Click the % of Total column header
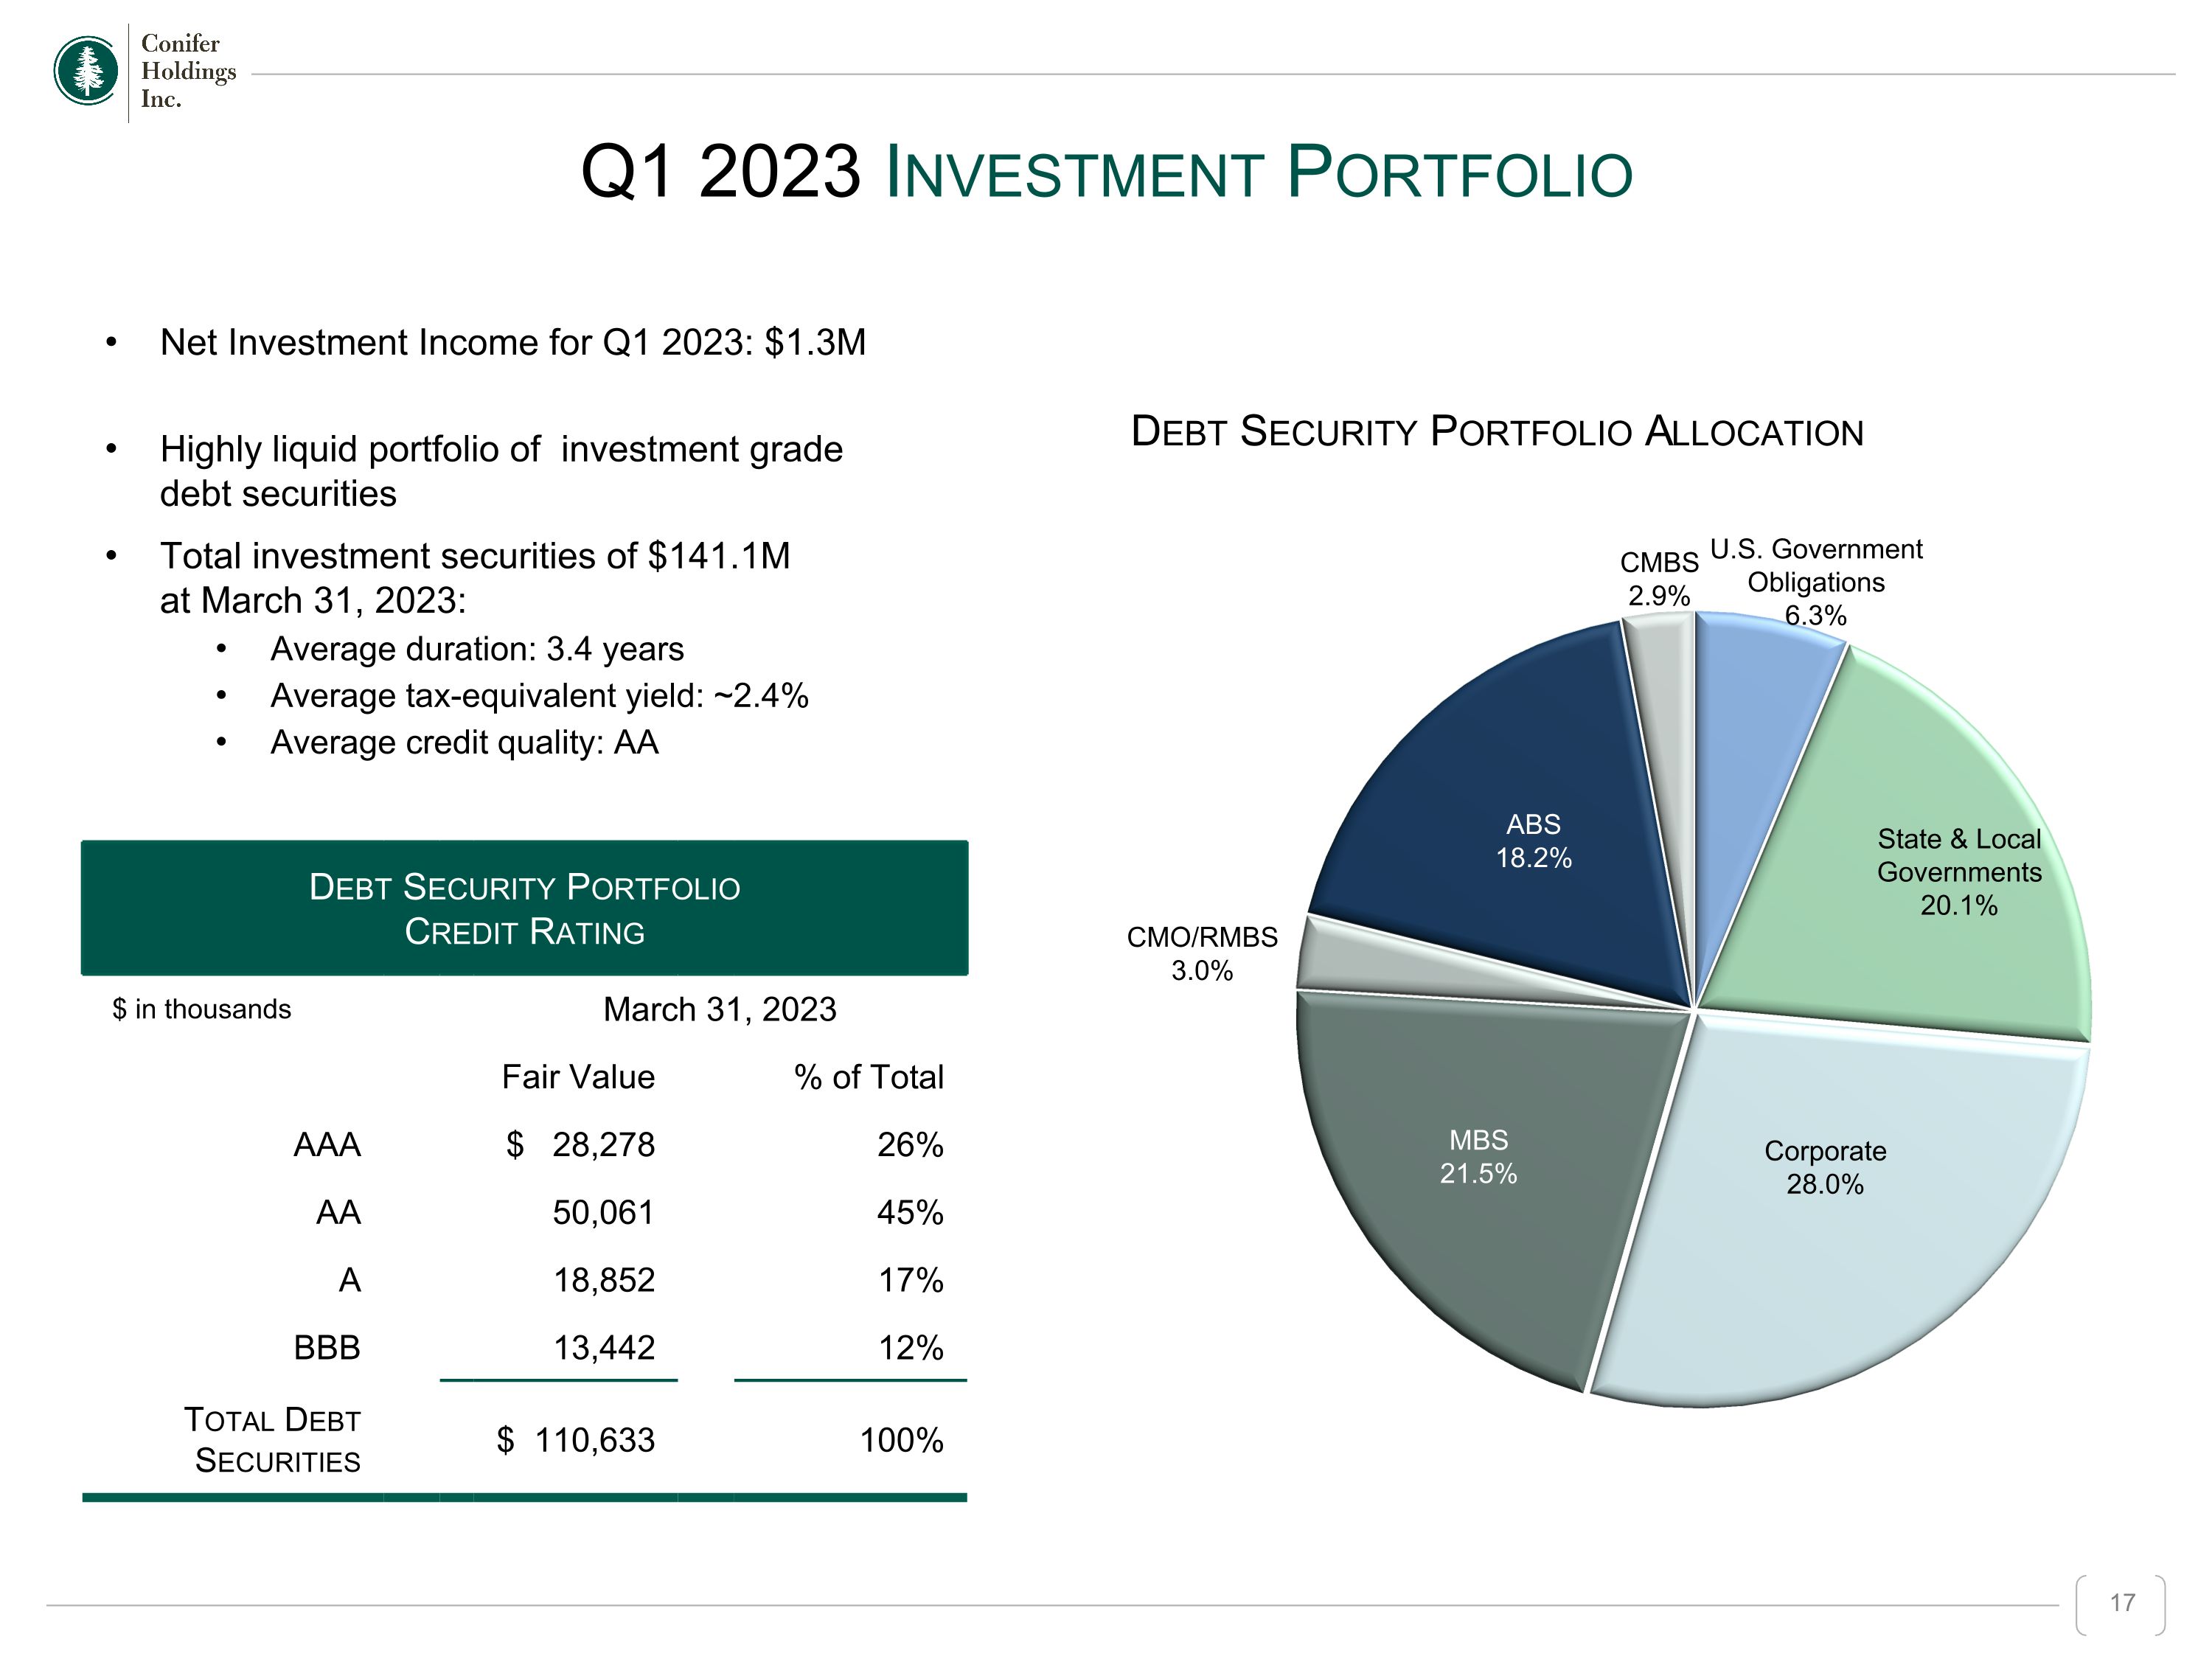The image size is (2212, 1659). [x=869, y=1077]
